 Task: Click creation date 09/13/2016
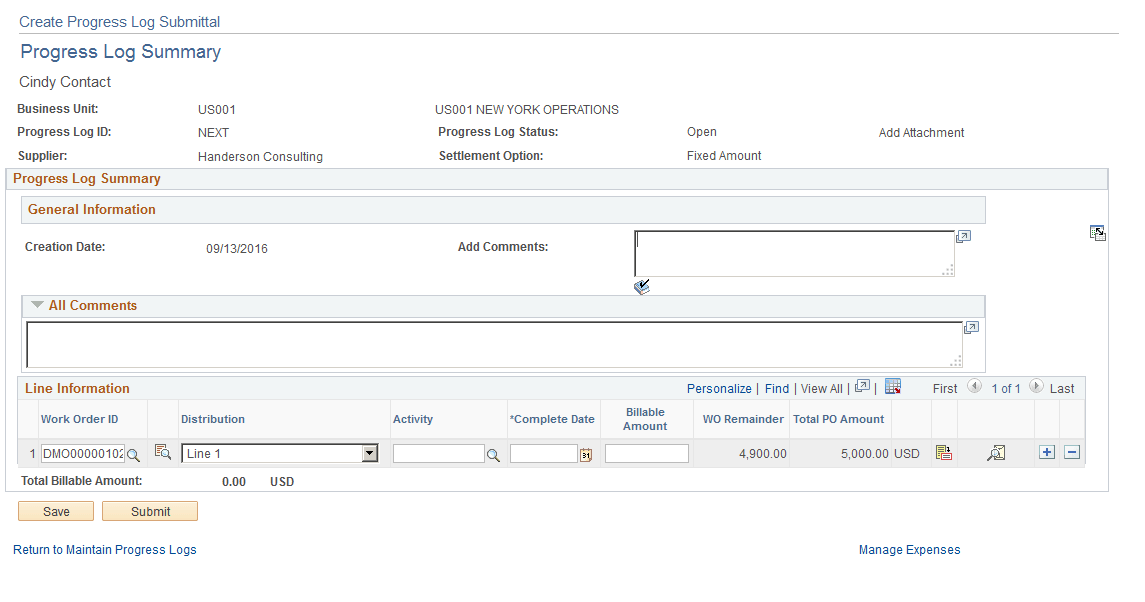[x=237, y=248]
